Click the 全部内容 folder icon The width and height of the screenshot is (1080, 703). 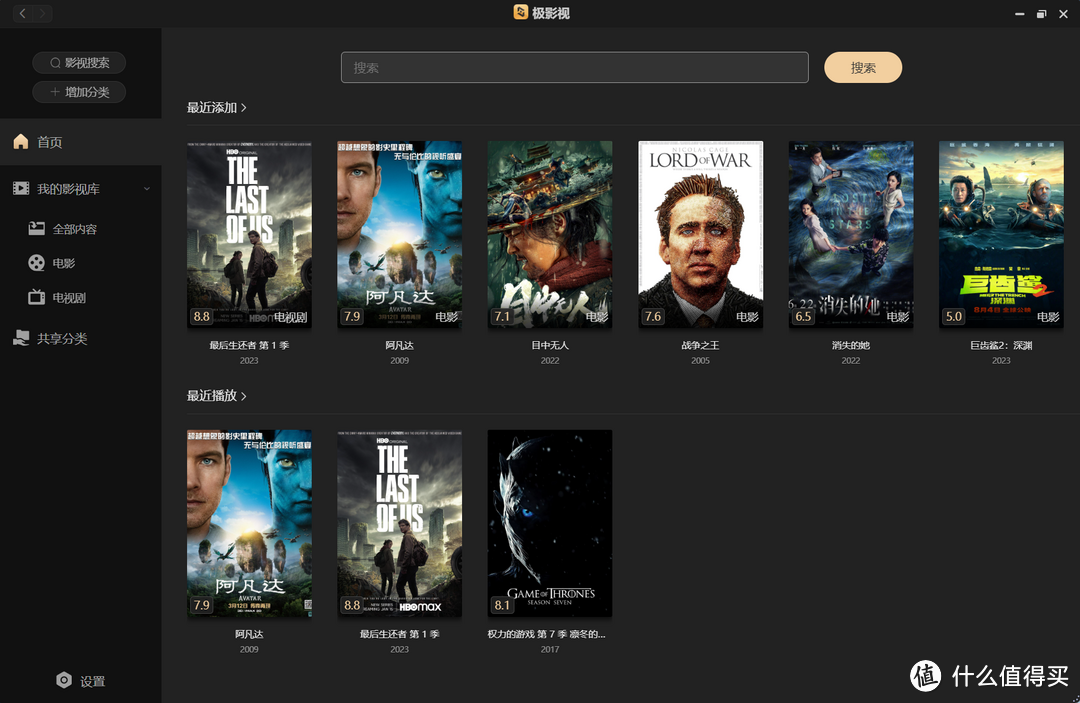coord(37,228)
